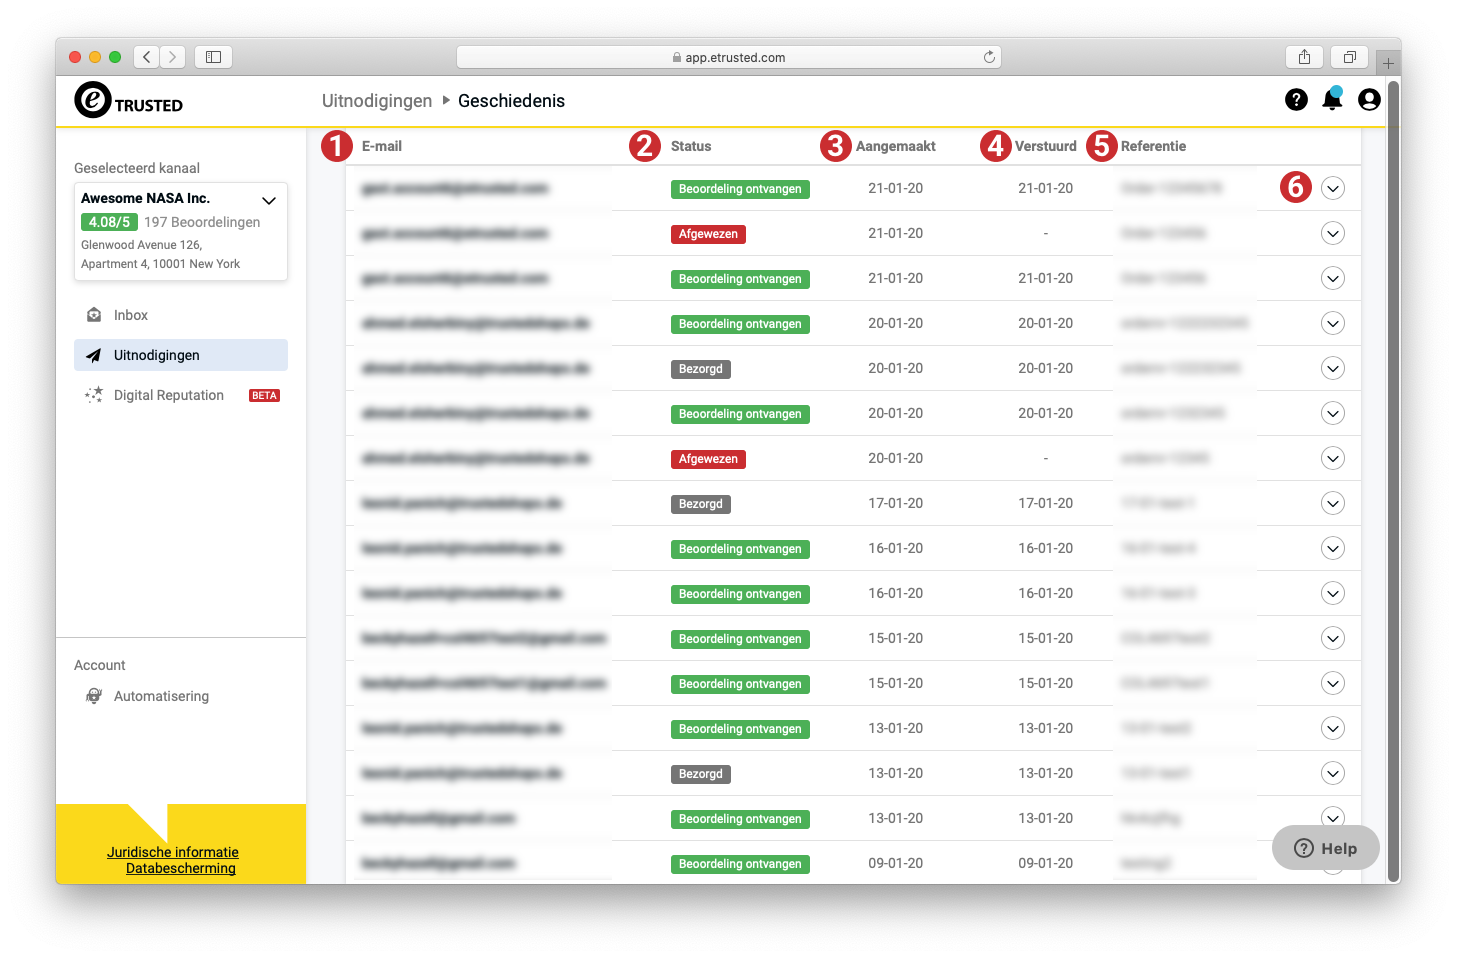
Task: Open the Awesome NASA Inc. channel dropdown
Action: click(x=269, y=200)
